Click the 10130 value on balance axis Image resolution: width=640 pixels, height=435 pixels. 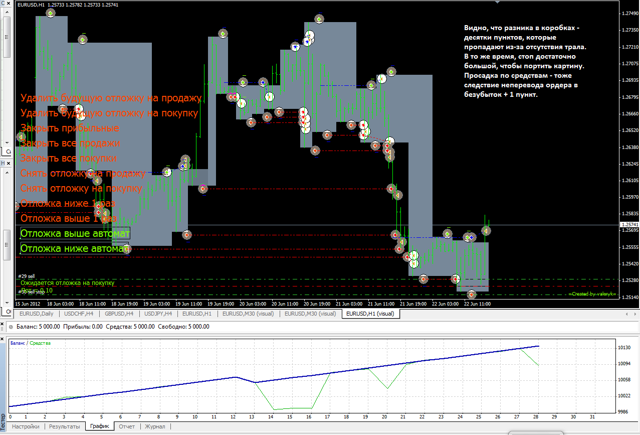624,348
